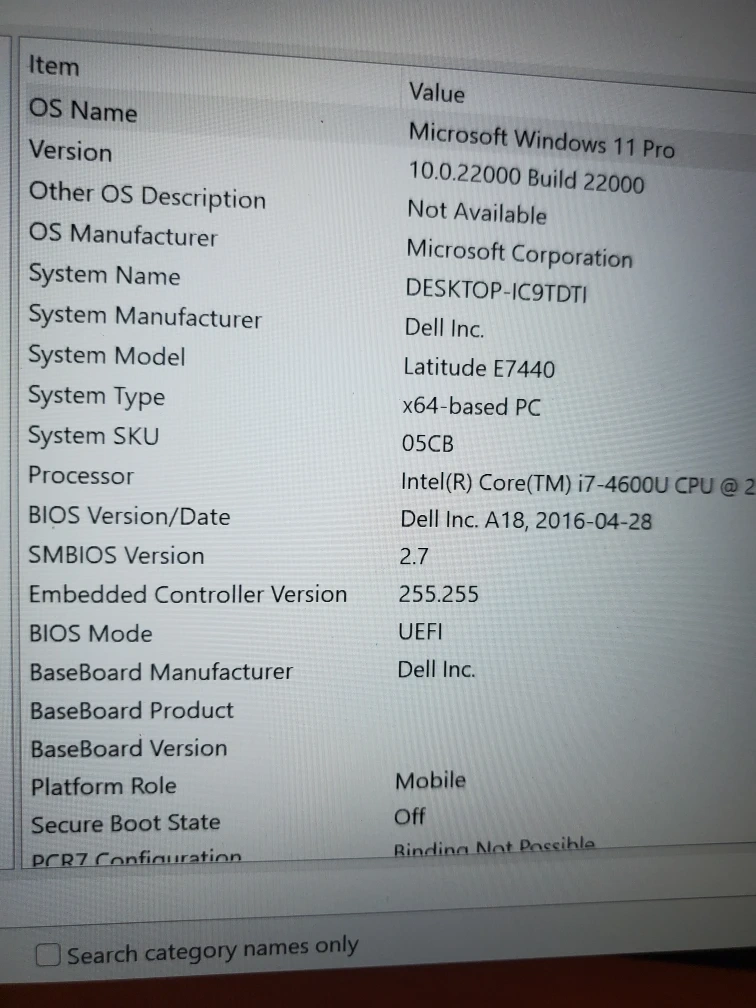Enable the 'Search category names only' checkbox
The width and height of the screenshot is (756, 1008).
pyautogui.click(x=49, y=955)
